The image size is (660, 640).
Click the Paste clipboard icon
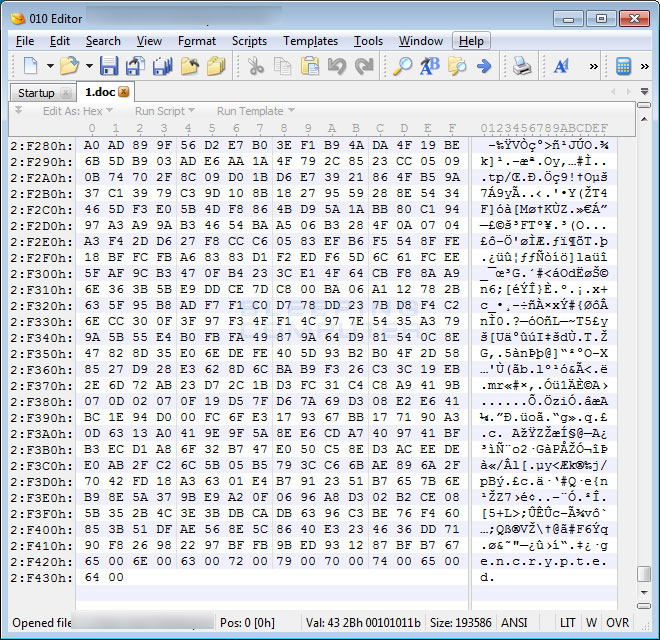[x=310, y=66]
